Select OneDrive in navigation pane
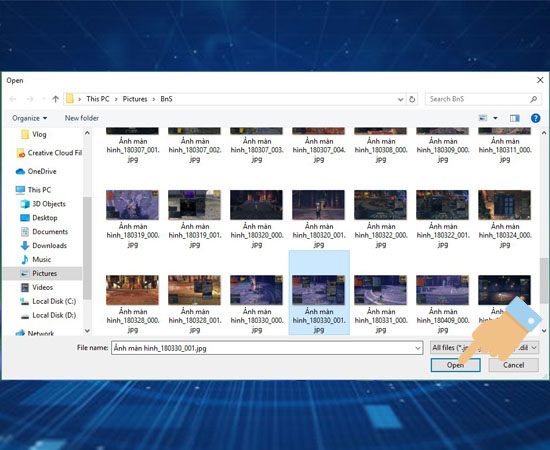550x450 pixels. [36, 172]
